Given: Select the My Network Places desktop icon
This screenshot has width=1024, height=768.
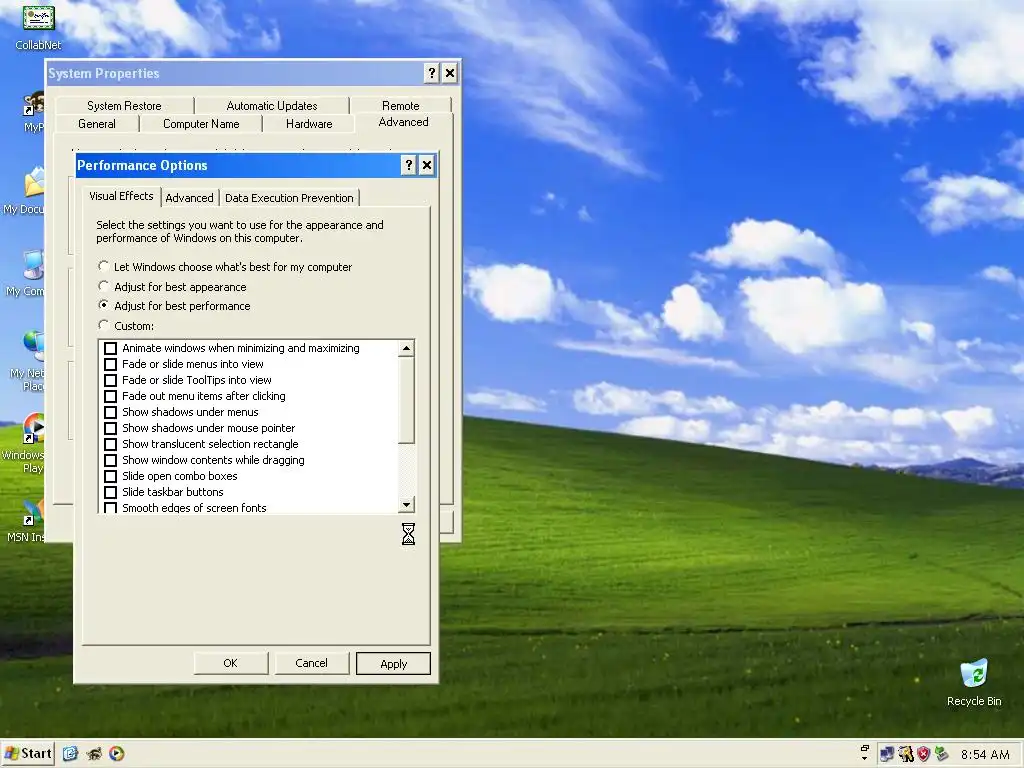Looking at the screenshot, I should (x=29, y=360).
